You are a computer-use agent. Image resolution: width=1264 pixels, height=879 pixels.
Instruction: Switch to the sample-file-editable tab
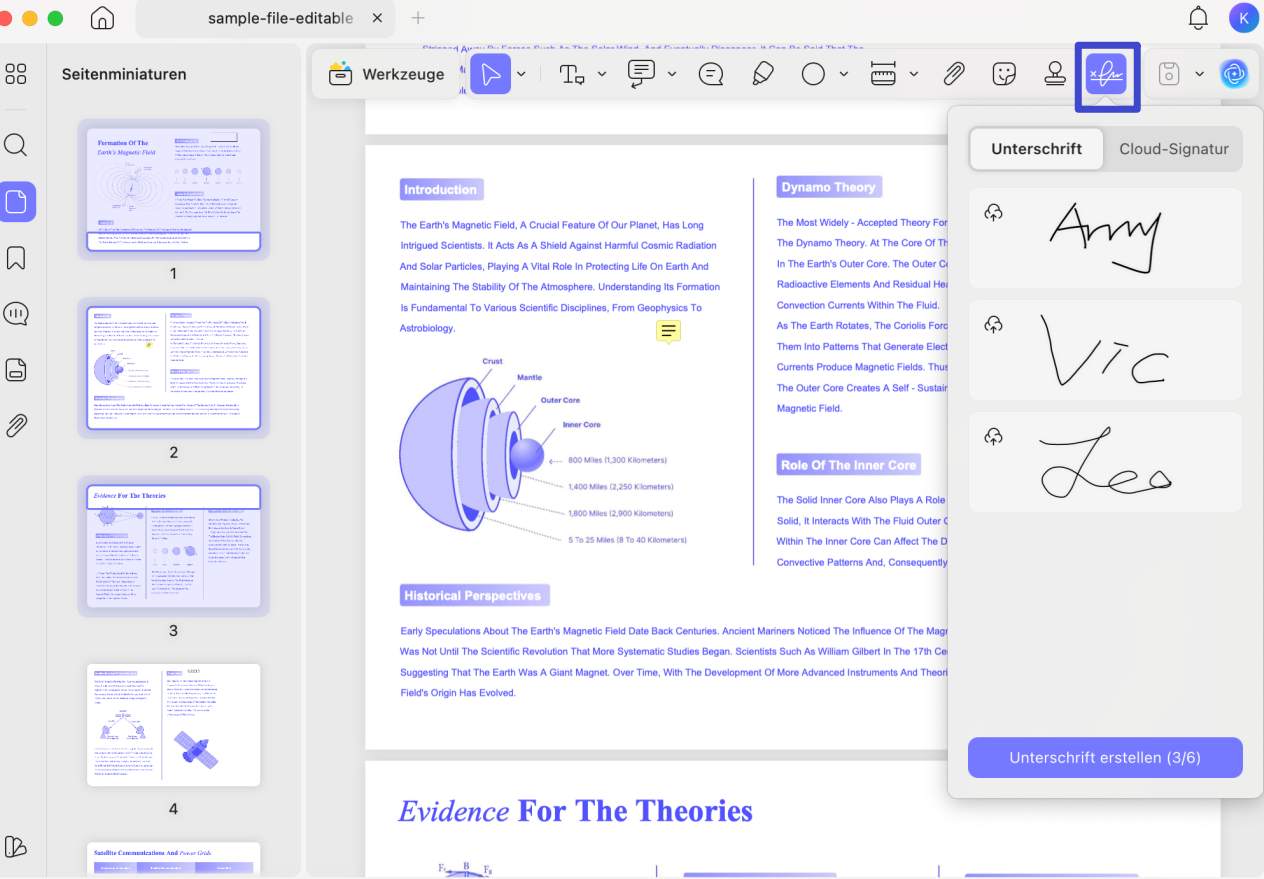tap(266, 18)
